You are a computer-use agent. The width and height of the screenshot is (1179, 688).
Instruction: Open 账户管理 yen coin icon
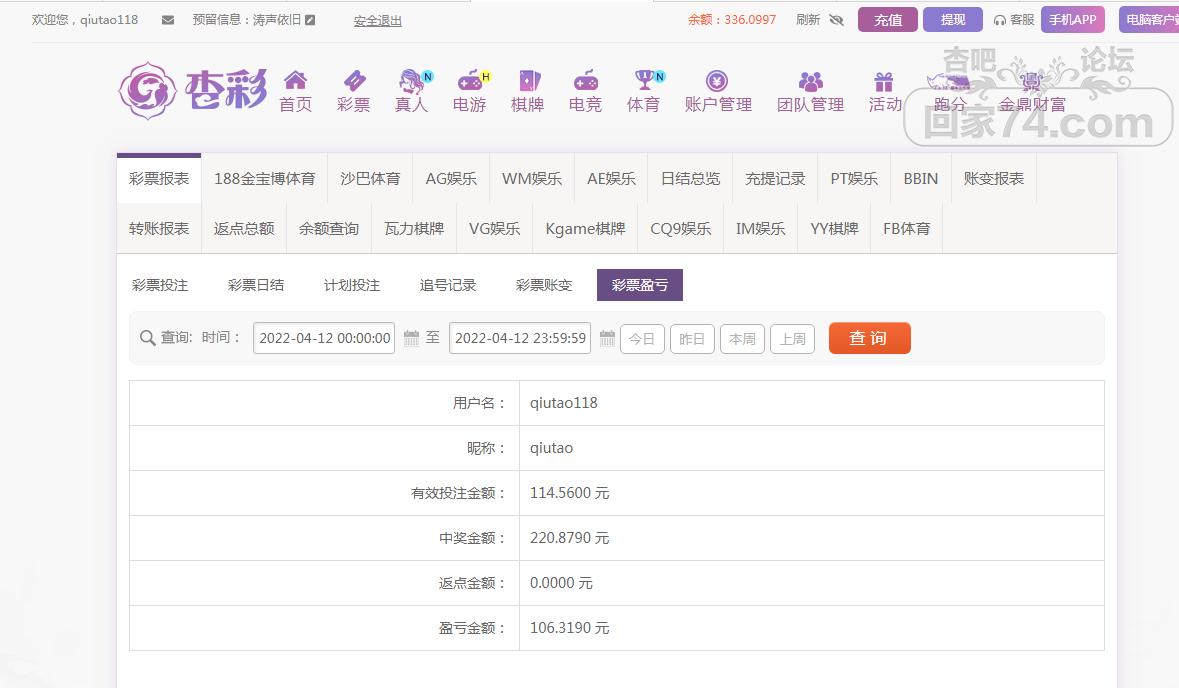coord(717,81)
